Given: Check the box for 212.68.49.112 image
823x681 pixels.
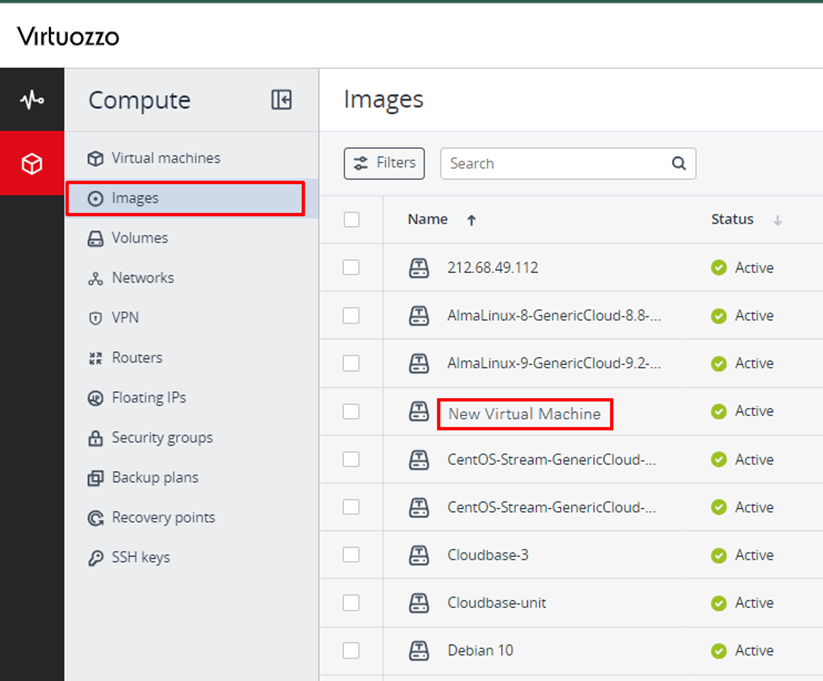Looking at the screenshot, I should pos(351,267).
